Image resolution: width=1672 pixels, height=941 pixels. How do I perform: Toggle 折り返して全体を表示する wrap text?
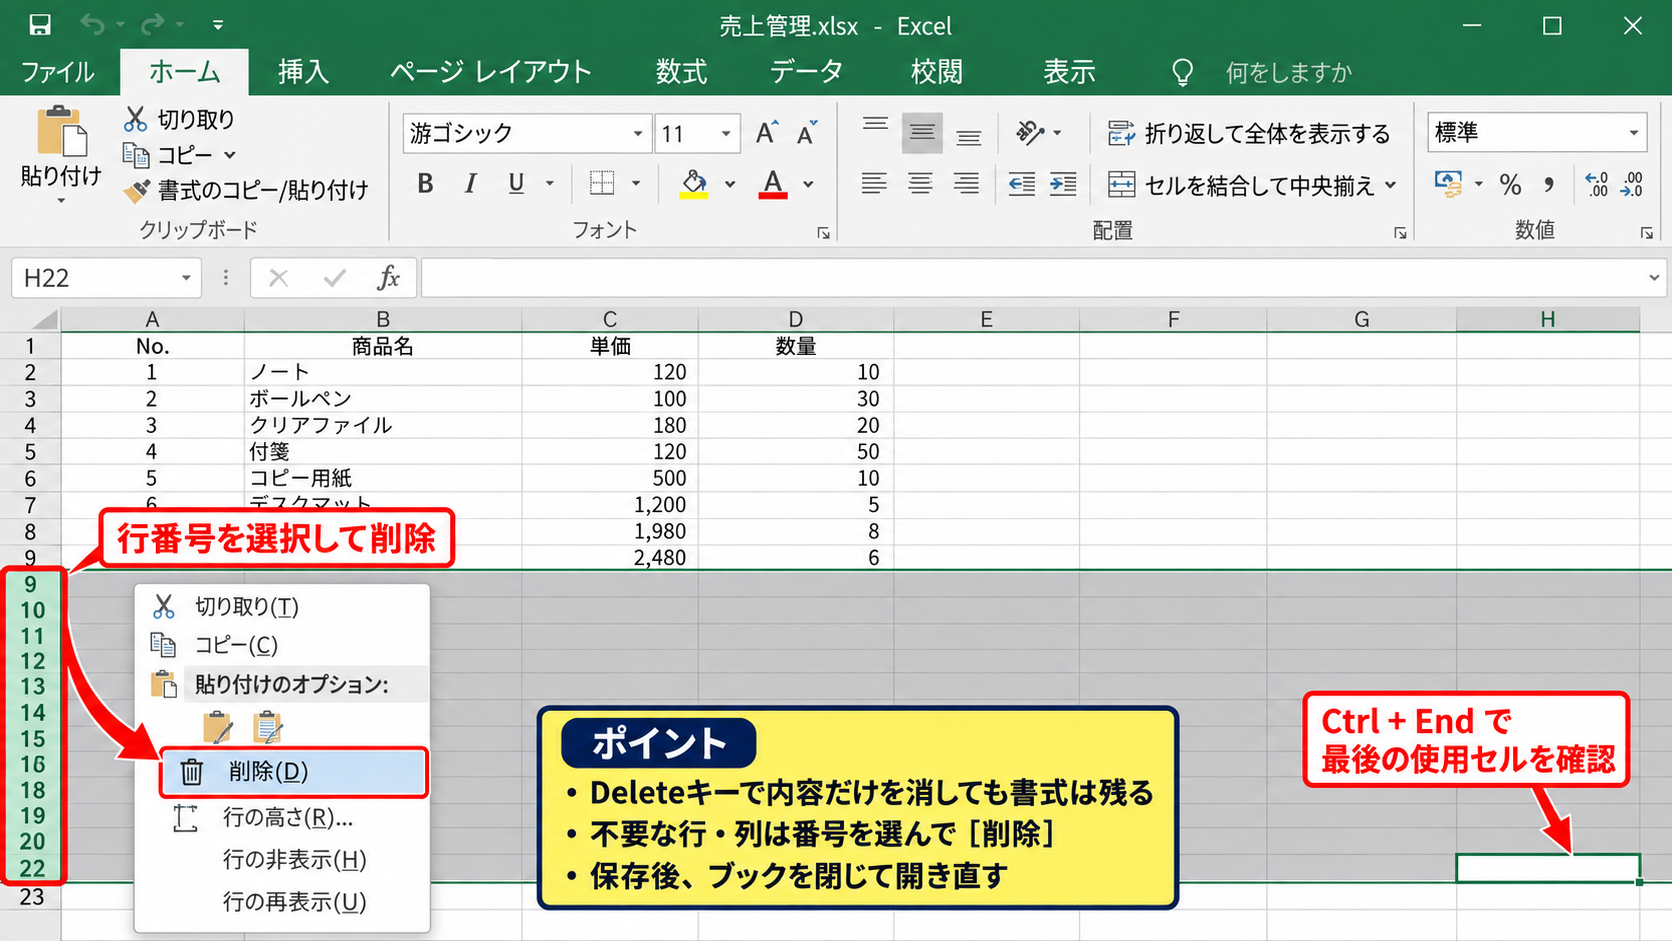1248,133
